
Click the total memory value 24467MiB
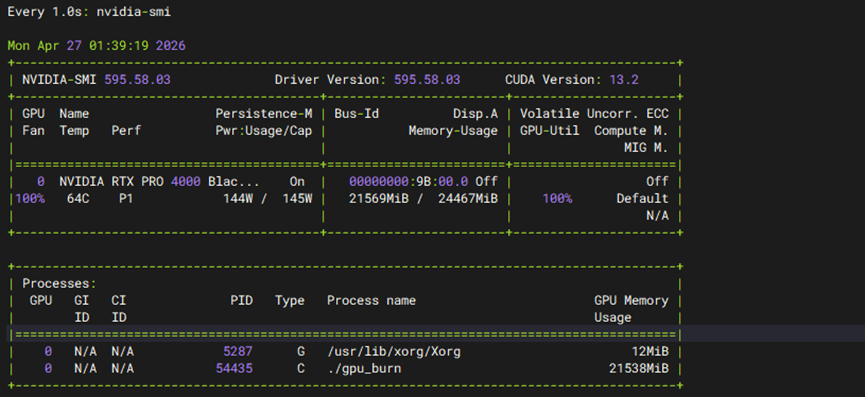click(468, 198)
